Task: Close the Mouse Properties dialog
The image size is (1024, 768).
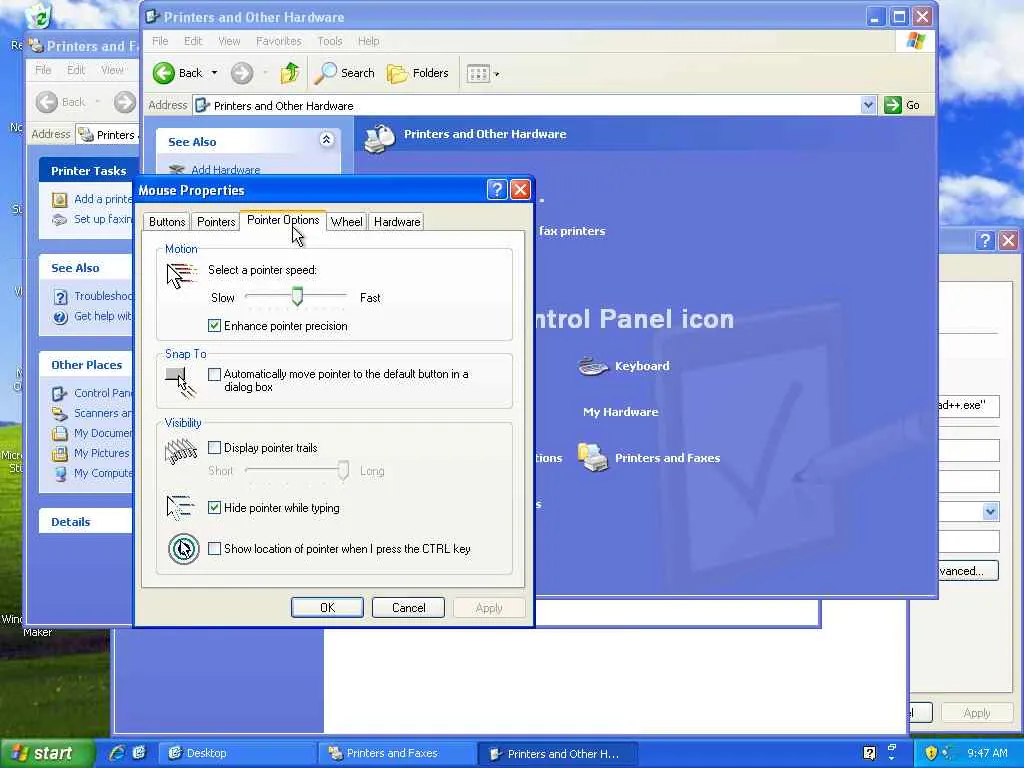Action: point(520,189)
